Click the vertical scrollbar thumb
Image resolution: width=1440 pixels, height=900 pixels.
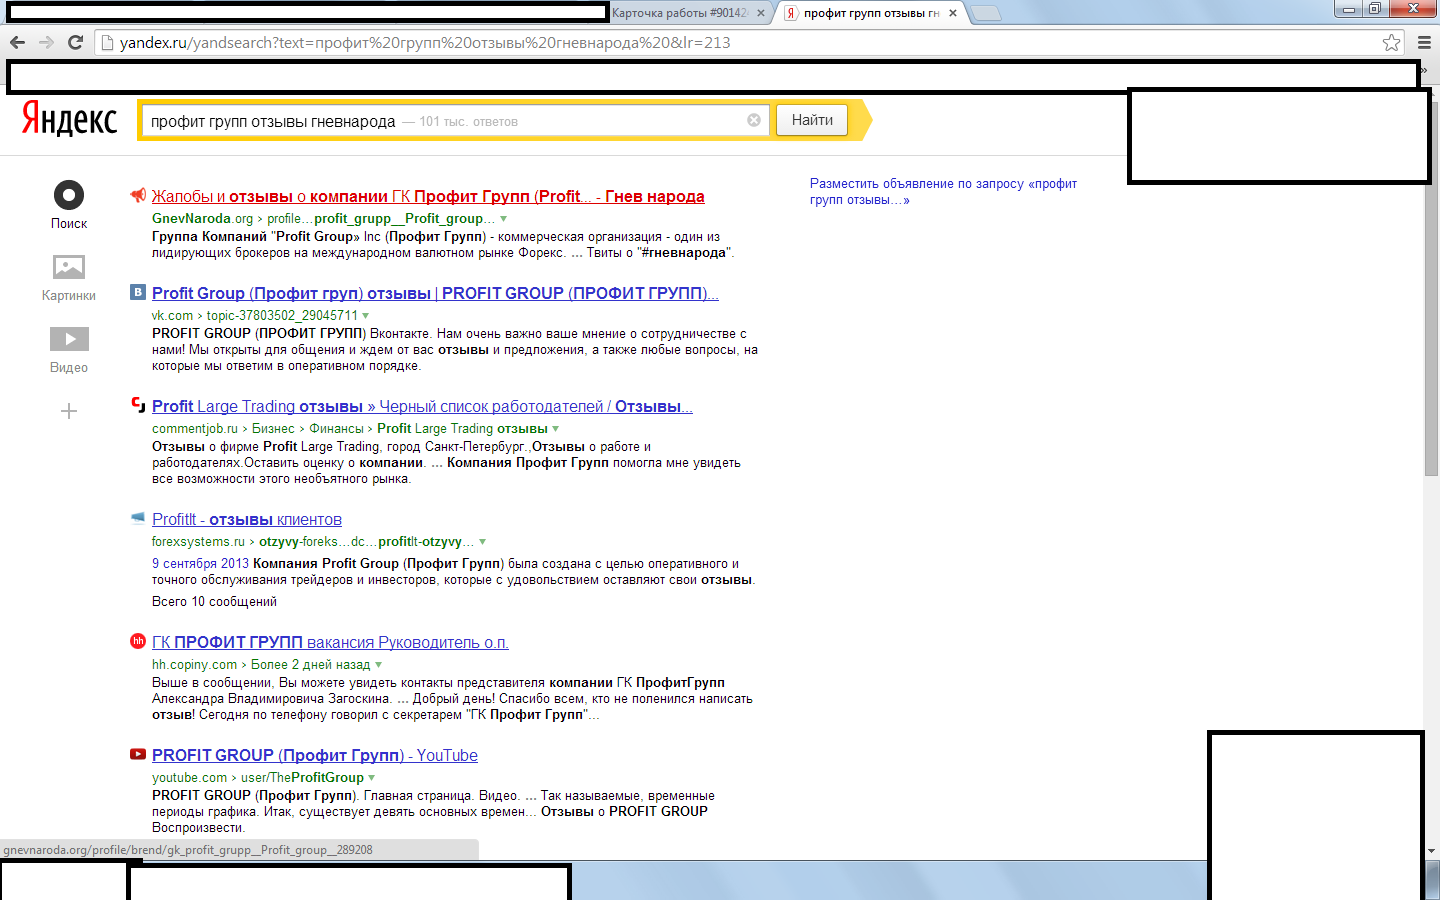pos(1431,287)
